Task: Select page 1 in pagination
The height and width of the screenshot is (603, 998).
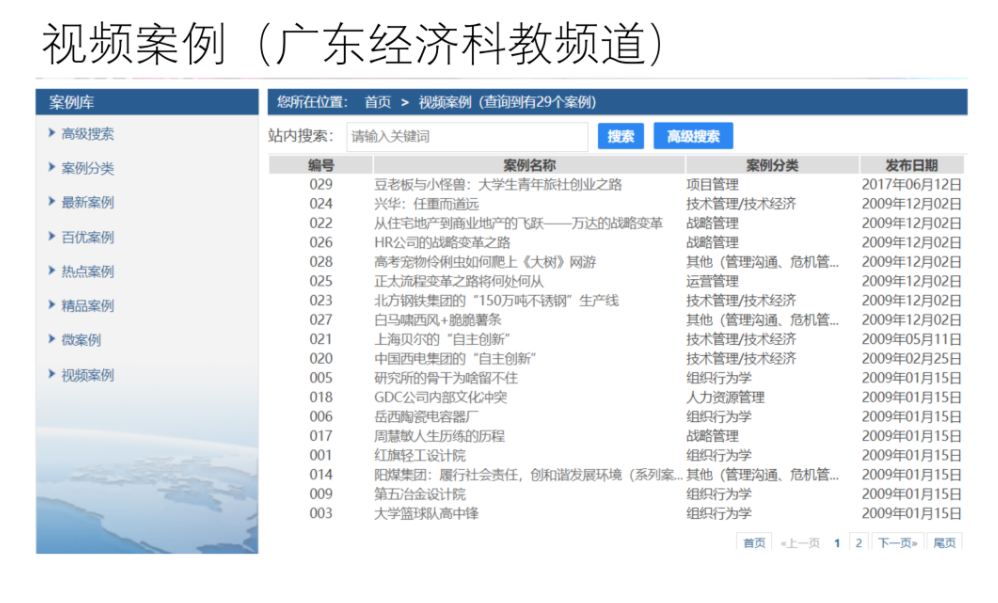Action: point(837,543)
